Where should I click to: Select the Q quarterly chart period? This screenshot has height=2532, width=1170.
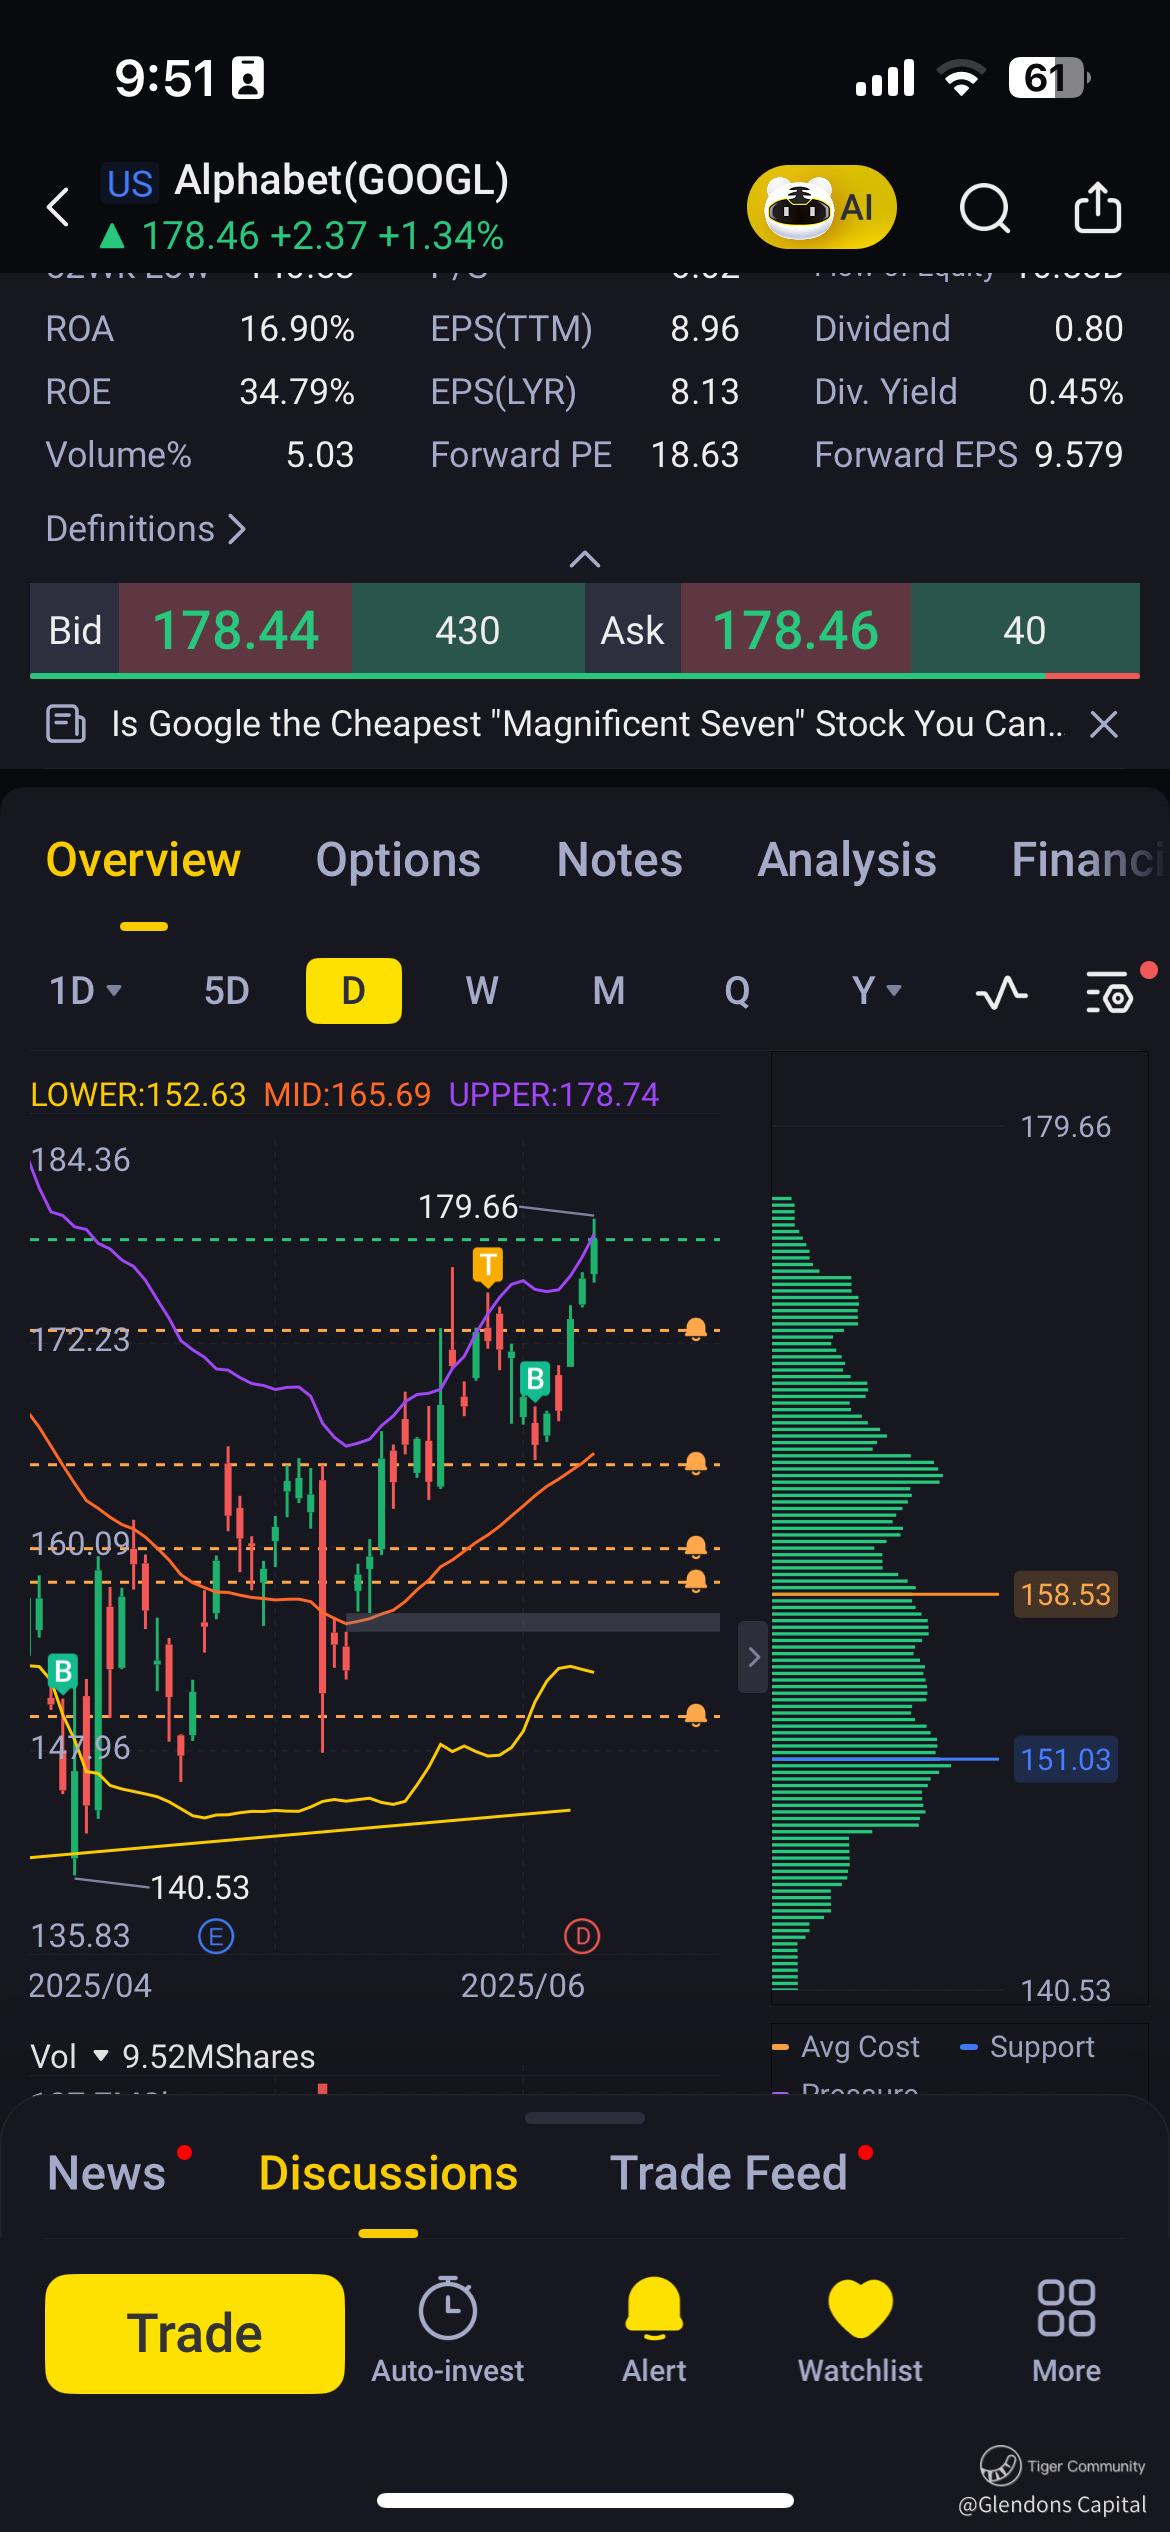[x=737, y=991]
